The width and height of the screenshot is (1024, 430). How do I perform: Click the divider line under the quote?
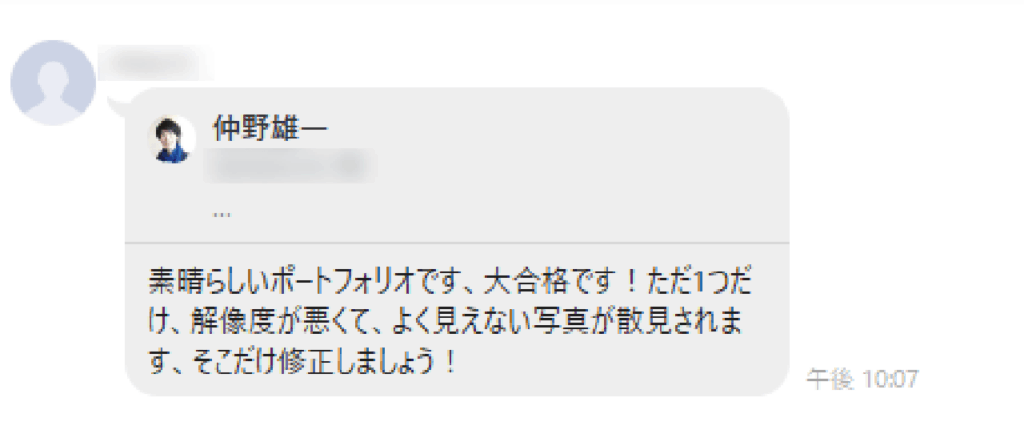pyautogui.click(x=457, y=243)
